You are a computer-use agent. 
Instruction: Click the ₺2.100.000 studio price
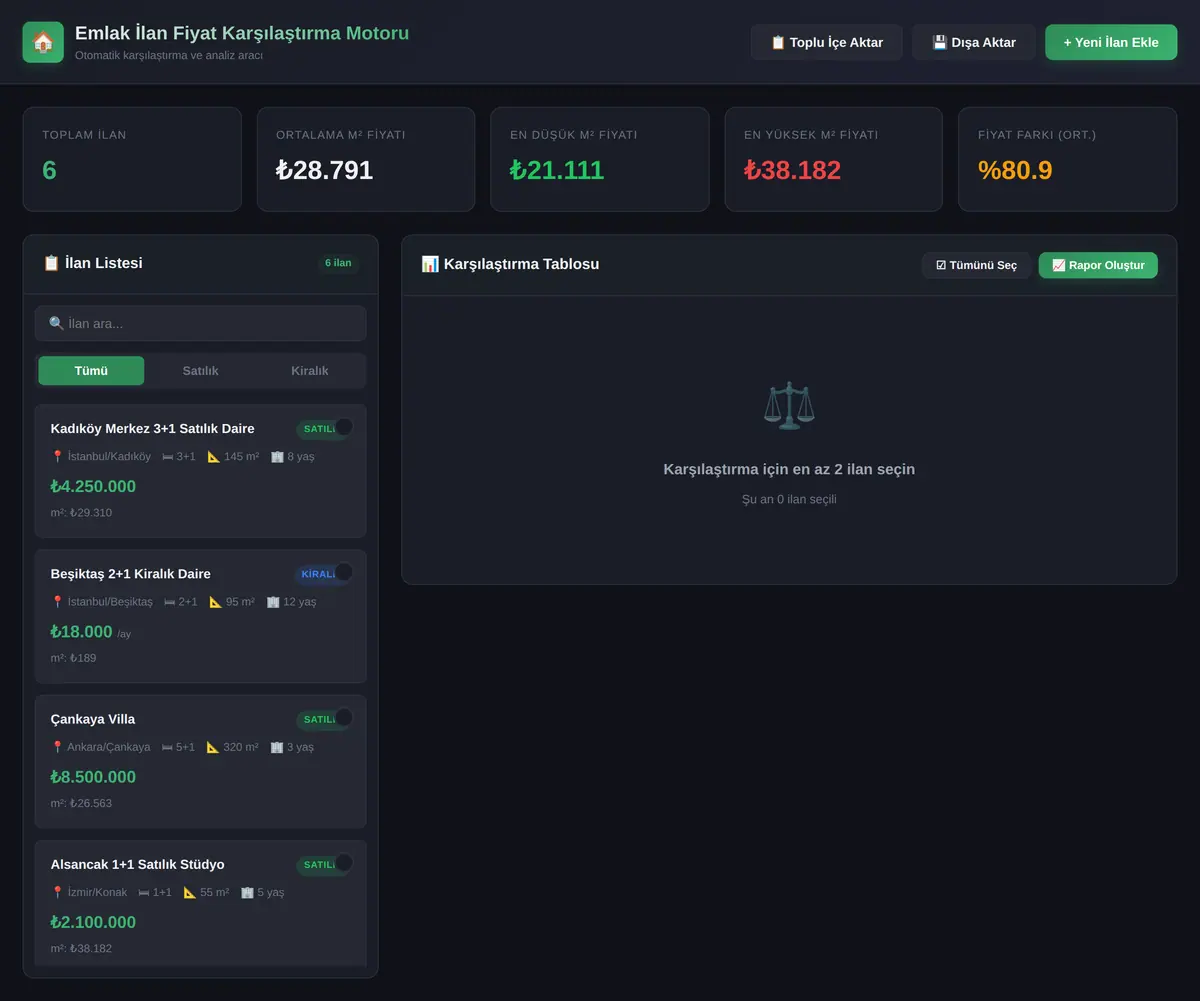coord(93,922)
